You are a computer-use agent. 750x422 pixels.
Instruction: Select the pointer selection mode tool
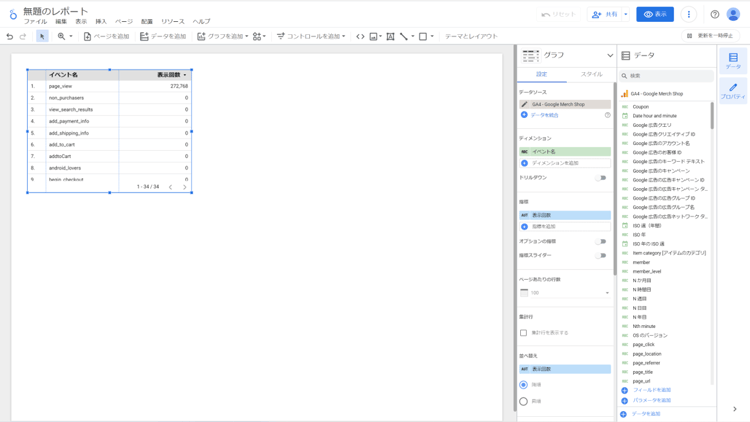click(x=42, y=36)
